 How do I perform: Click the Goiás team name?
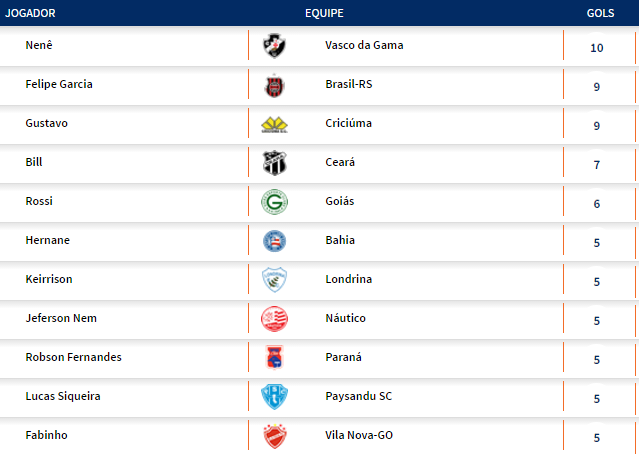tap(340, 202)
